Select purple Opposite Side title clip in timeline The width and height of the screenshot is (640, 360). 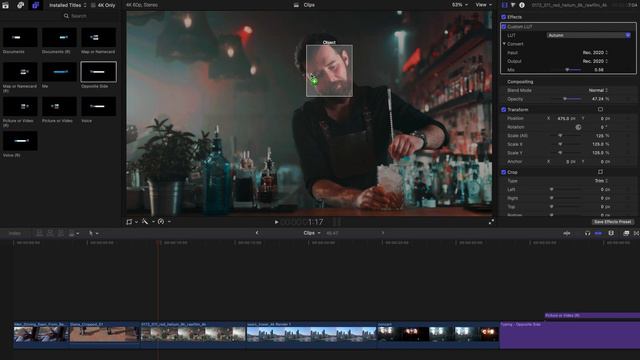pyautogui.click(x=570, y=335)
